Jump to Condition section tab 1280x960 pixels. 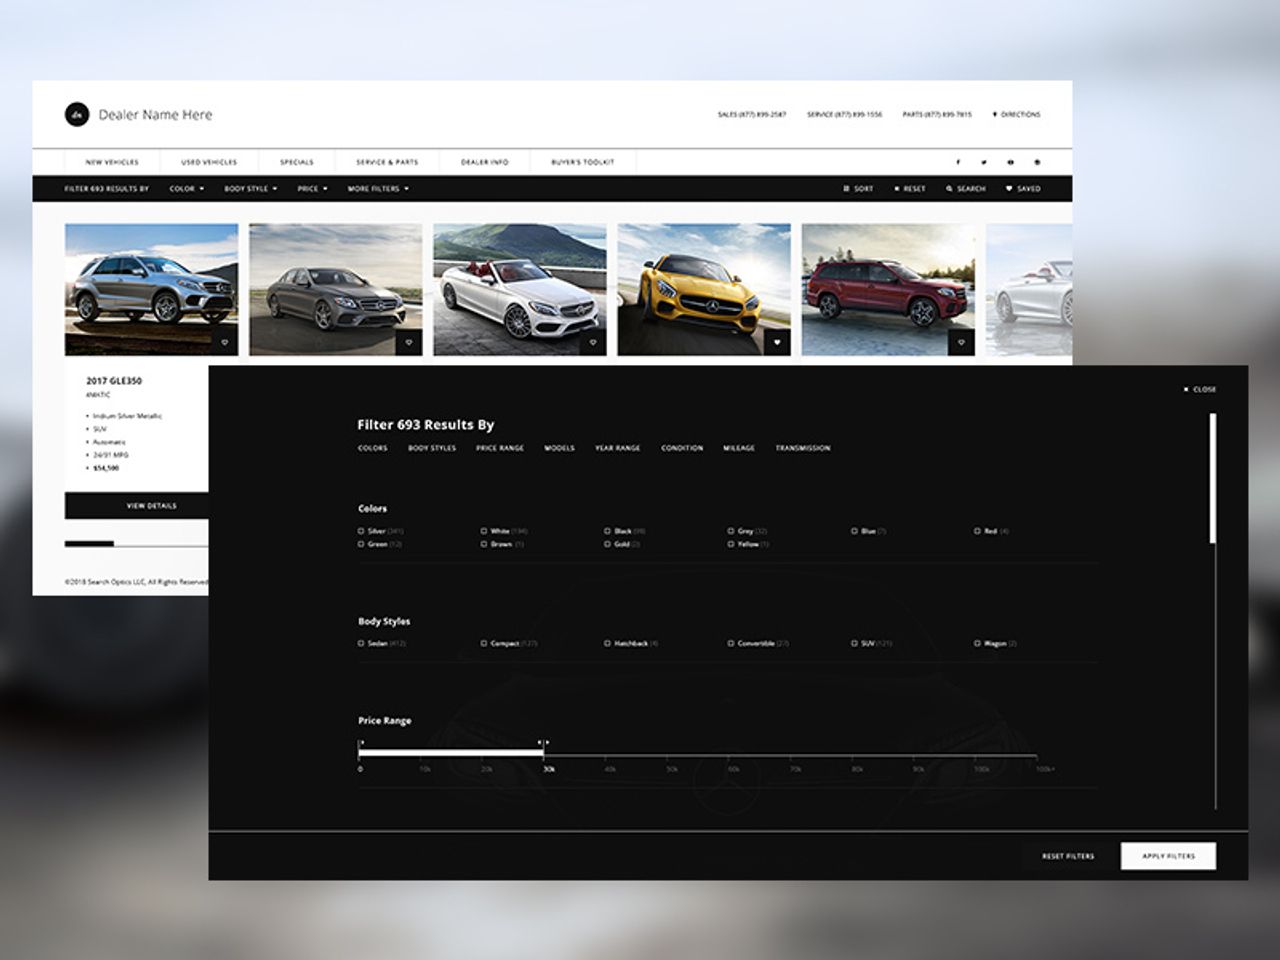[682, 448]
